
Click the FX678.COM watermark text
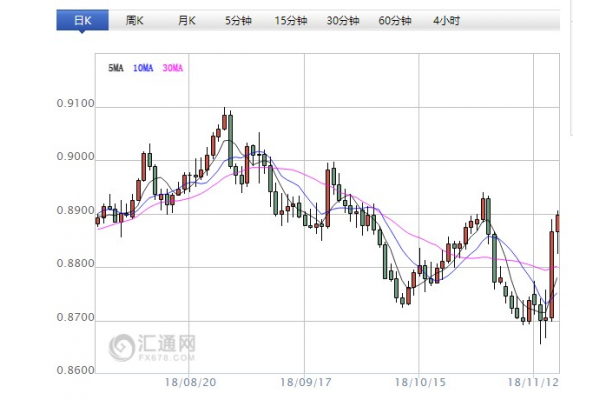point(166,357)
